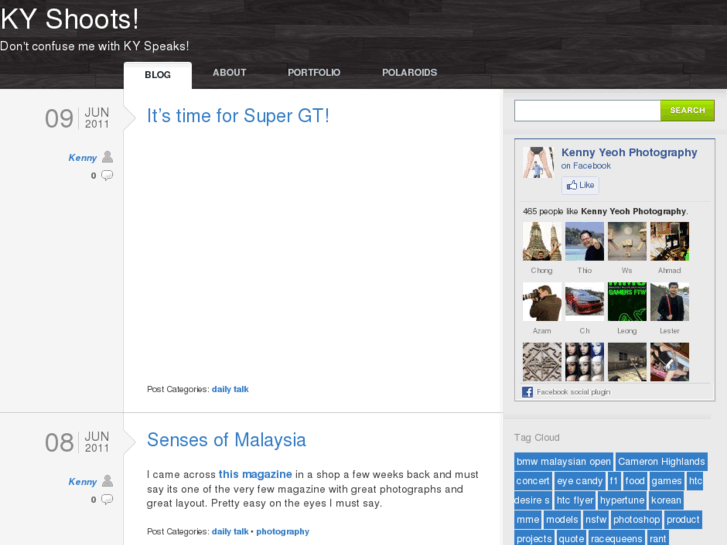Click "daily talk" category under Senses of Malaysia
The width and height of the screenshot is (727, 545).
tap(230, 532)
